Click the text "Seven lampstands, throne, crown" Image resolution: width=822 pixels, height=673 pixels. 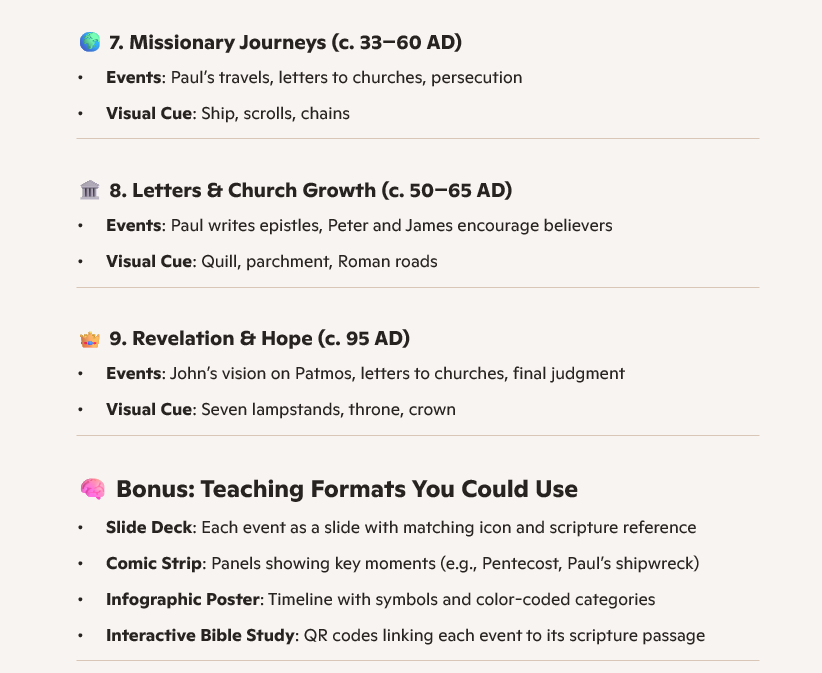pyautogui.click(x=328, y=409)
